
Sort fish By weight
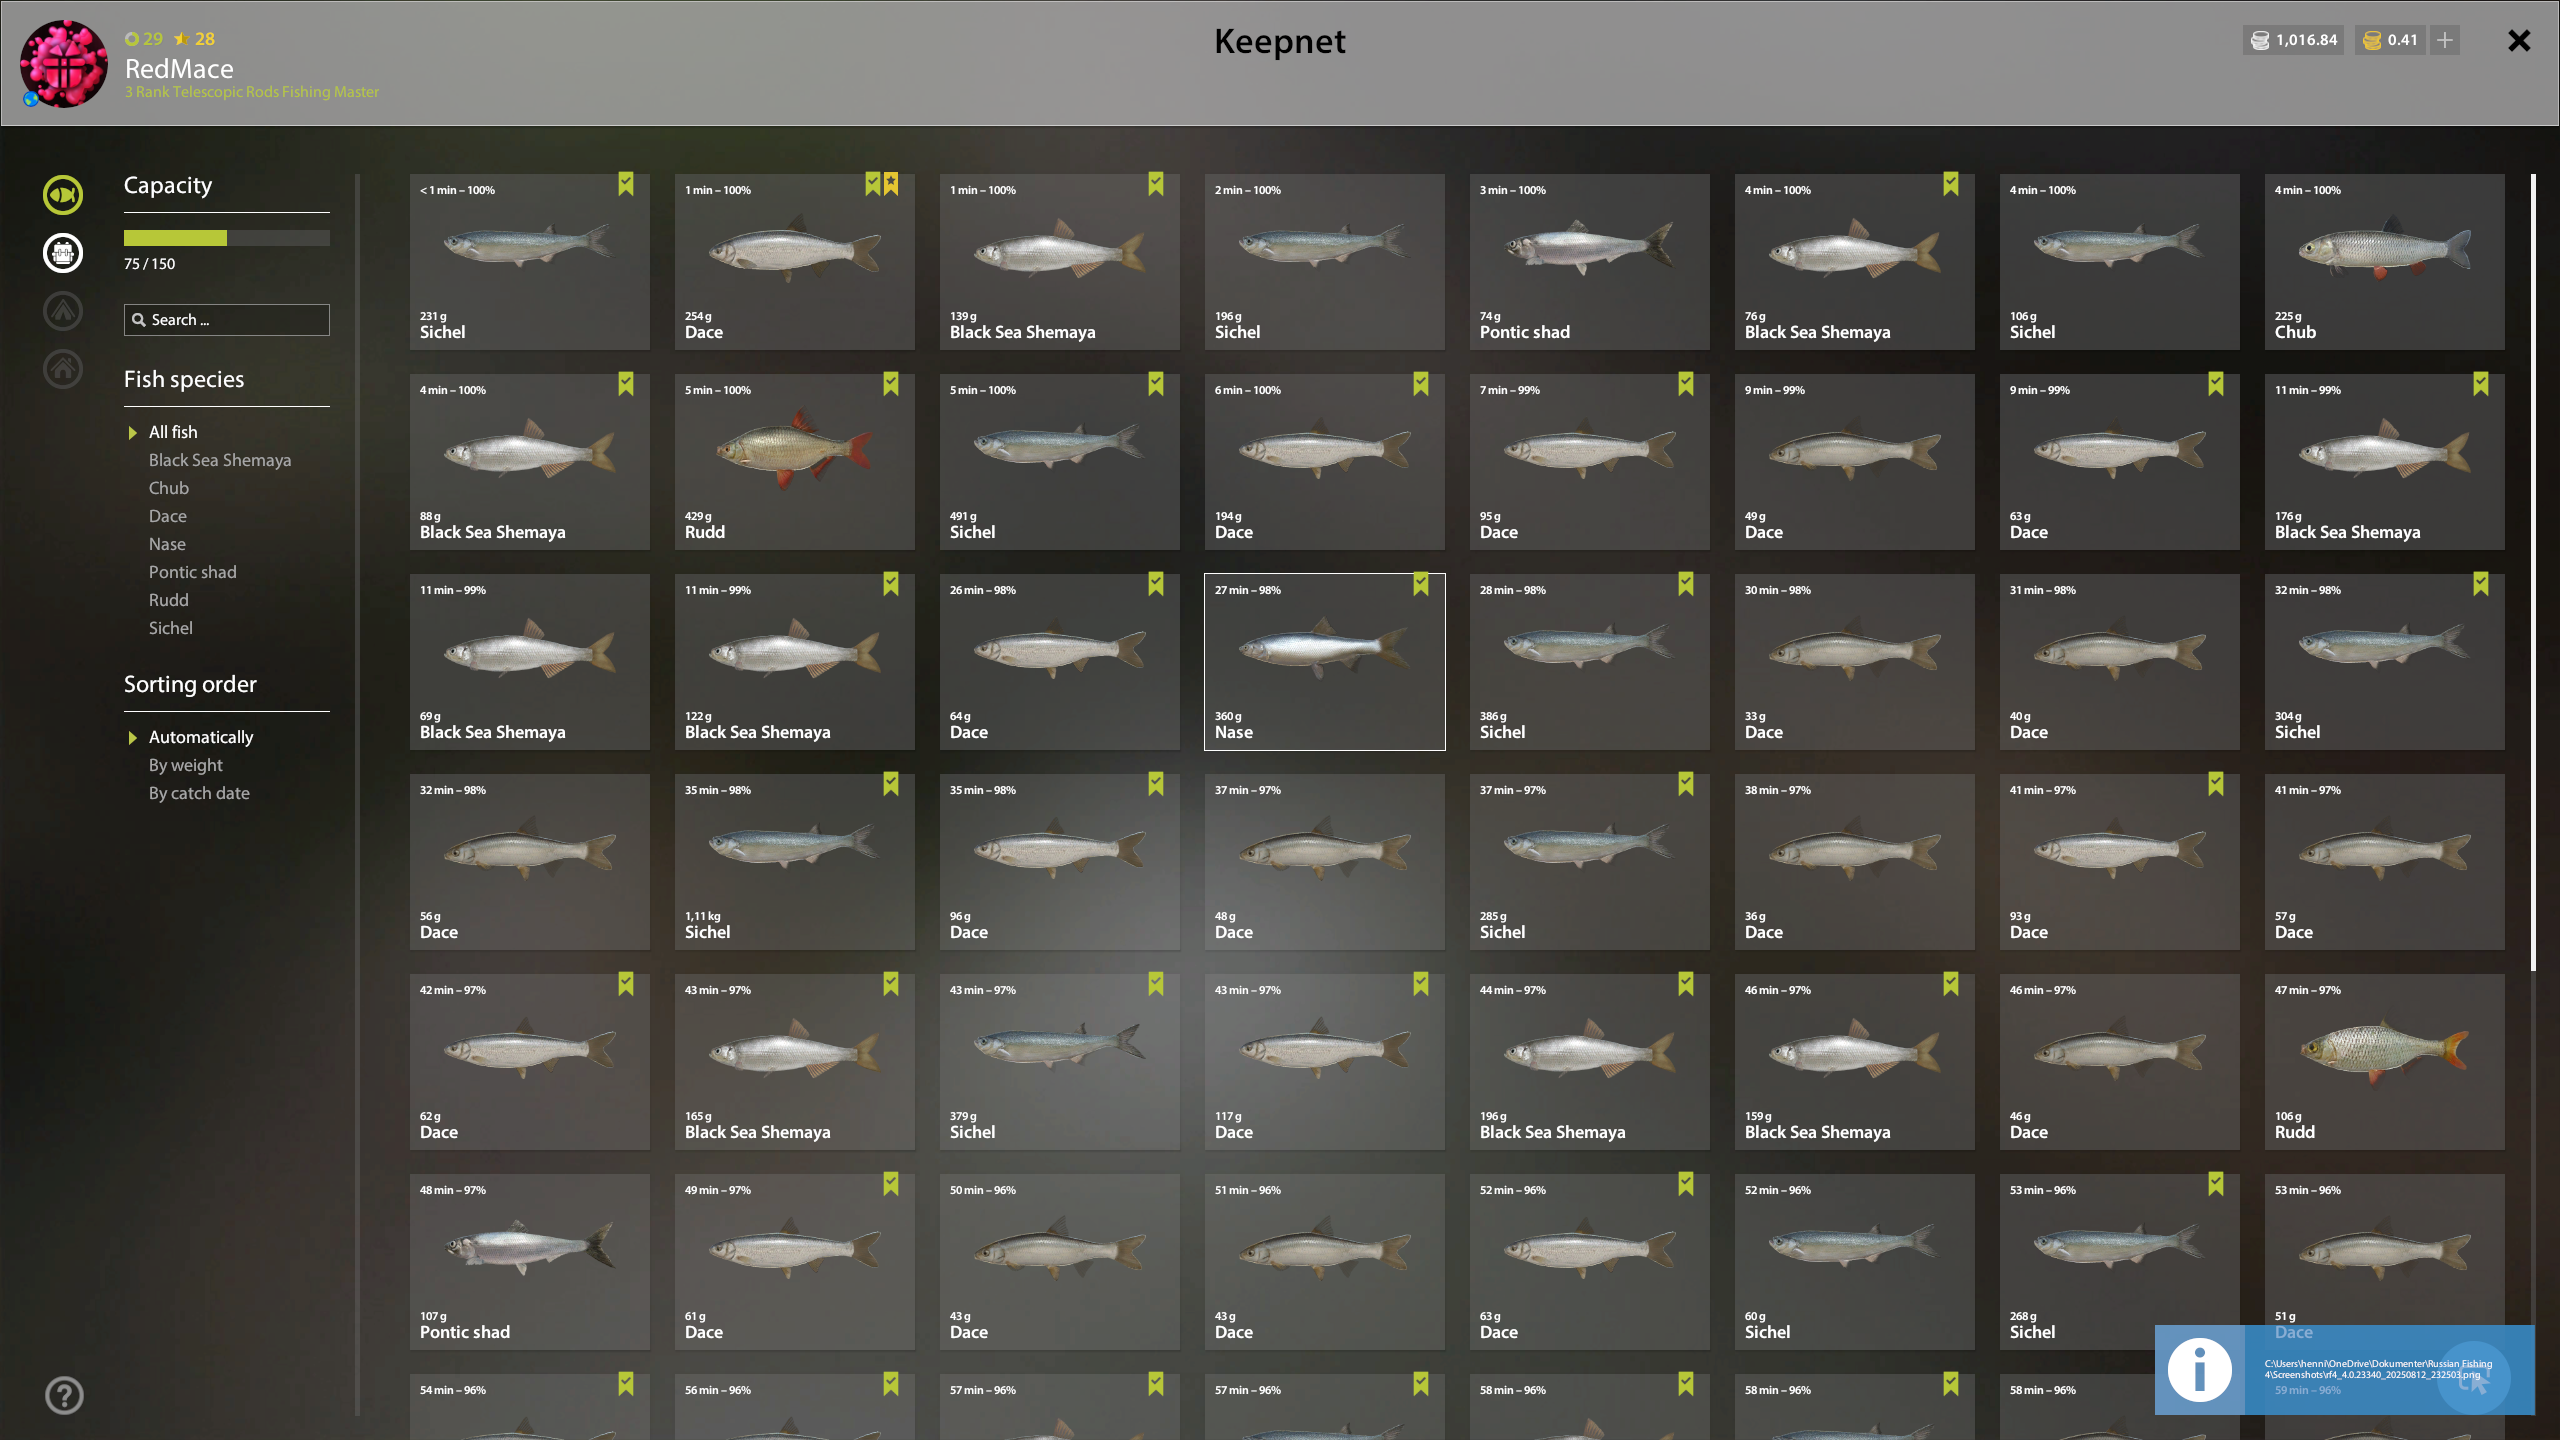point(186,765)
